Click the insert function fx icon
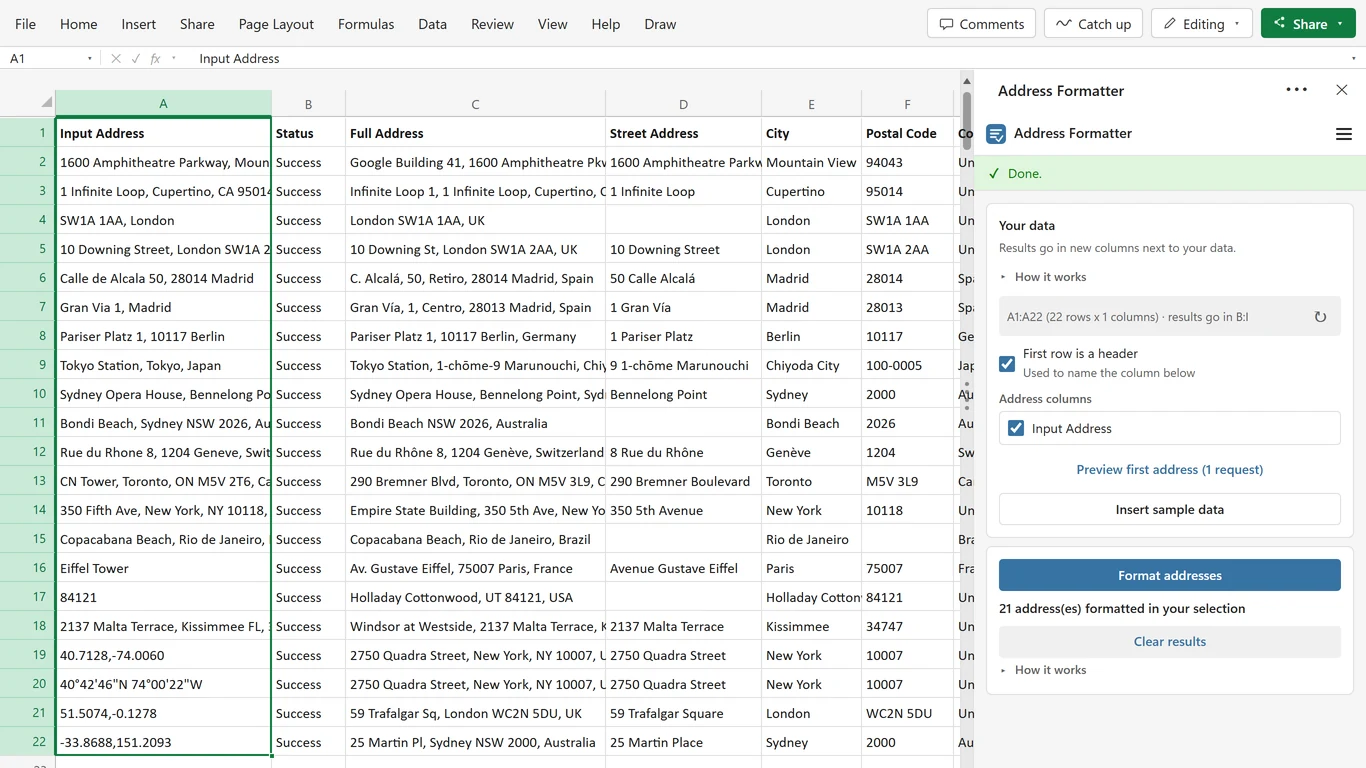This screenshot has width=1366, height=768. [155, 59]
